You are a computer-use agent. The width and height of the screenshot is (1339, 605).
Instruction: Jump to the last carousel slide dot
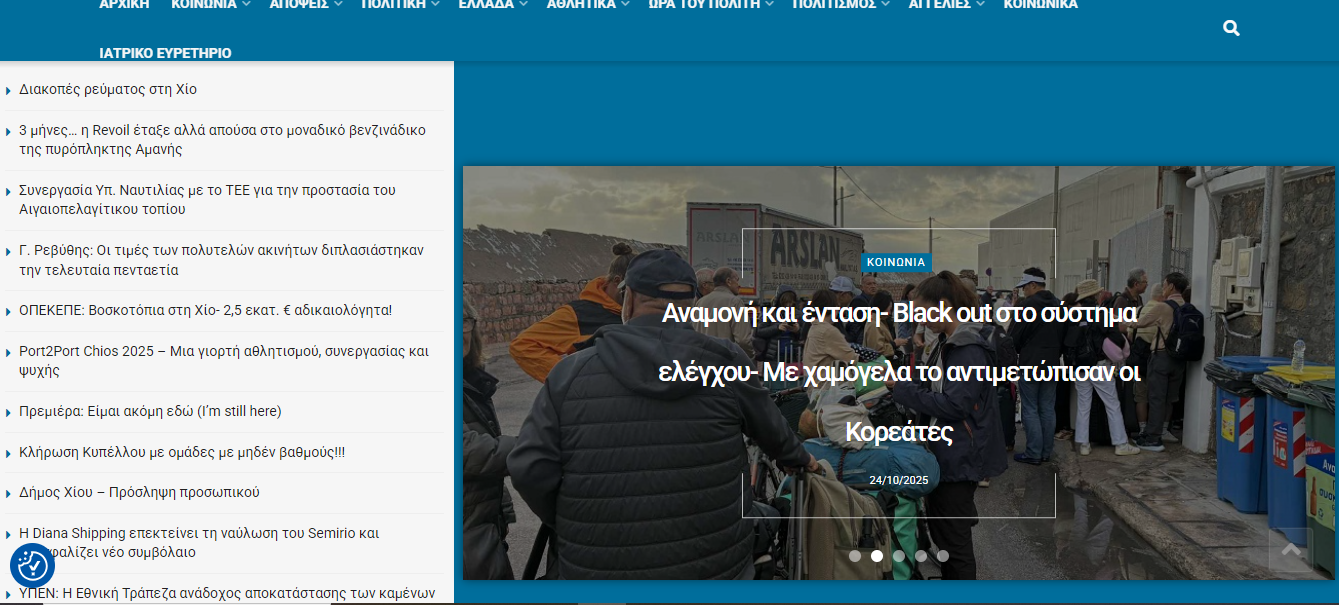[943, 556]
